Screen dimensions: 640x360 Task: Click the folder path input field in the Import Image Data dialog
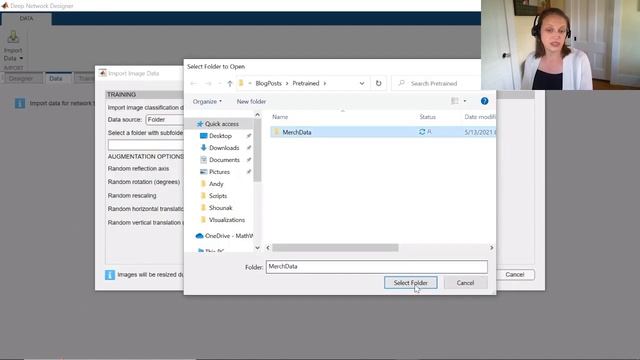pos(145,145)
